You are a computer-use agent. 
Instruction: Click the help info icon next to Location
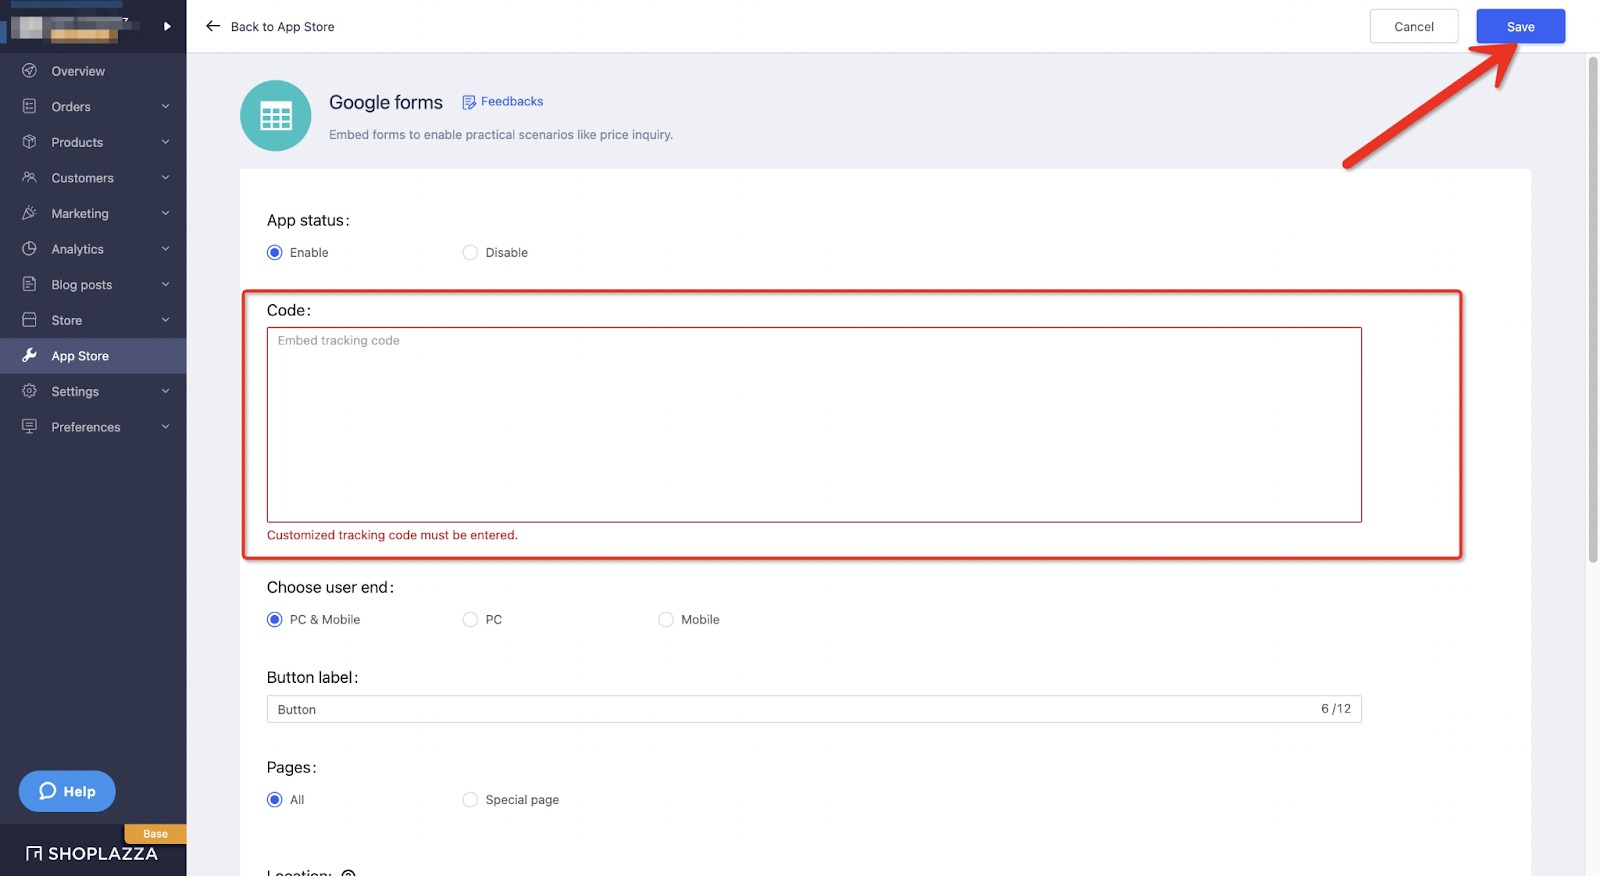tap(348, 873)
